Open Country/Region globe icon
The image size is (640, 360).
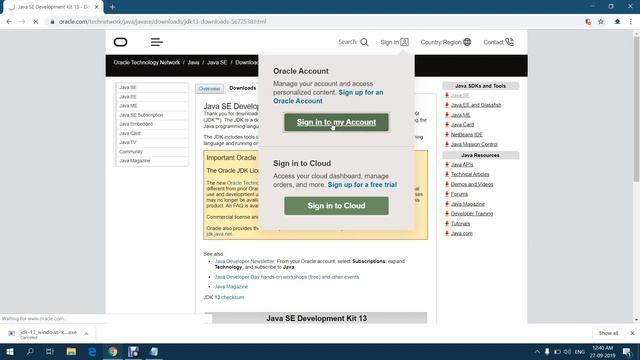pos(467,42)
